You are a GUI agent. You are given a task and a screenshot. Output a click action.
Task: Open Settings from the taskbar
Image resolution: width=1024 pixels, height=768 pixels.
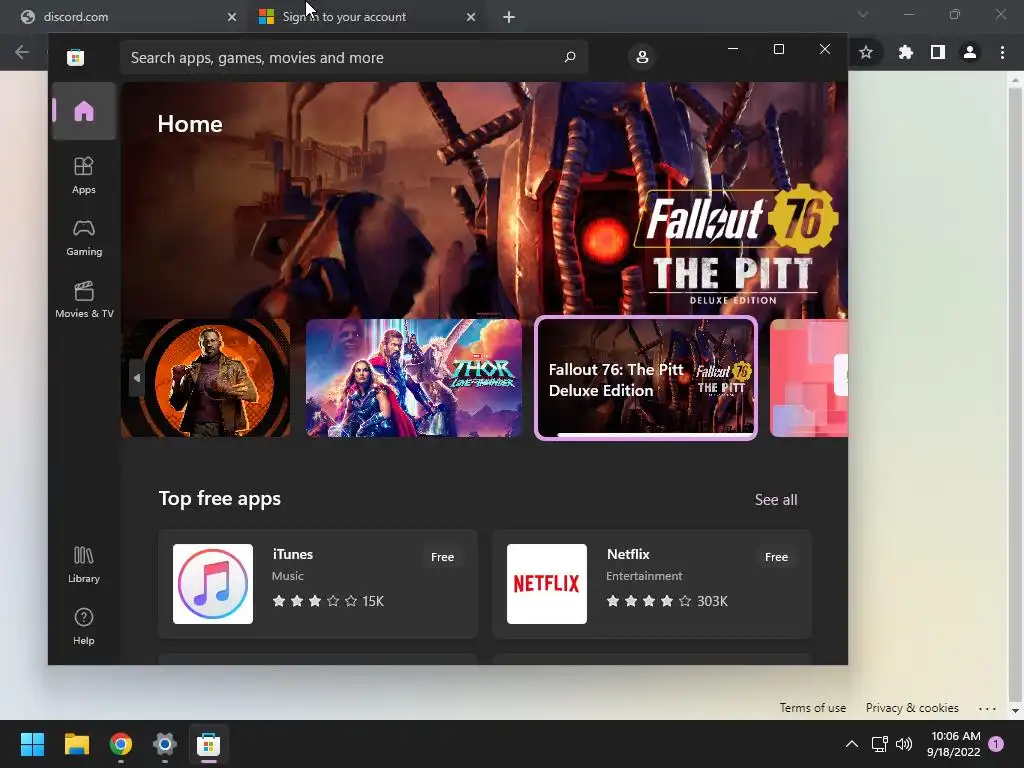point(165,744)
